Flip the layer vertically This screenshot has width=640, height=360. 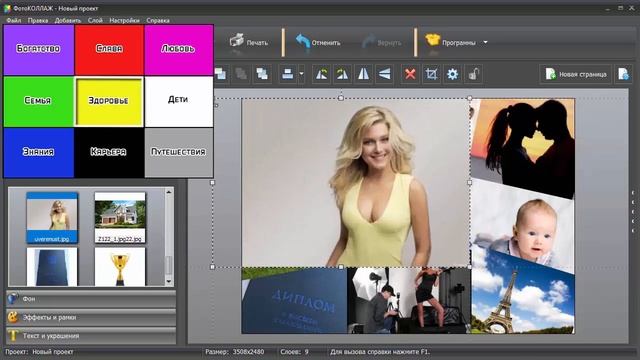coord(384,74)
